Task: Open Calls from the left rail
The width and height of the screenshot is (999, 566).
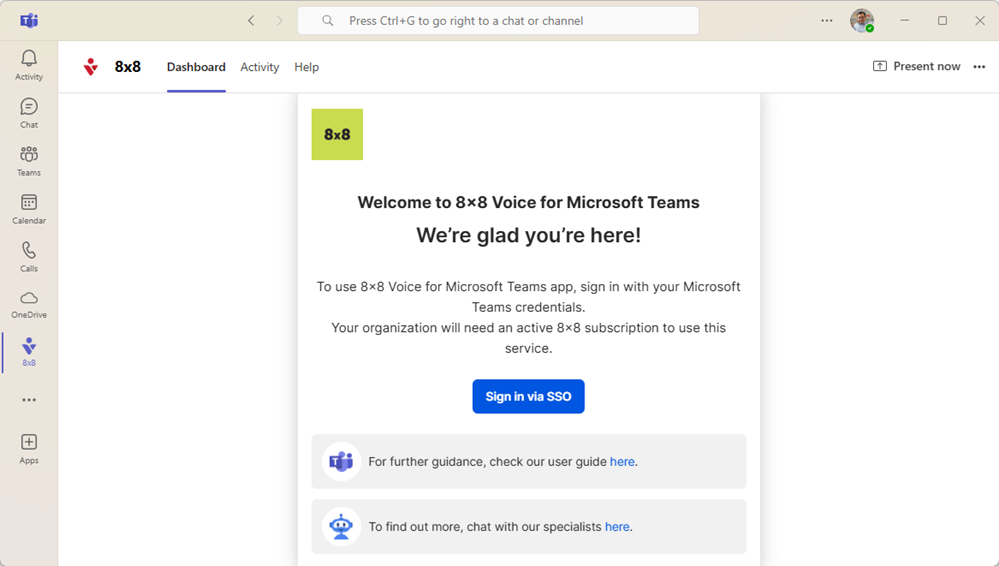Action: (x=29, y=257)
